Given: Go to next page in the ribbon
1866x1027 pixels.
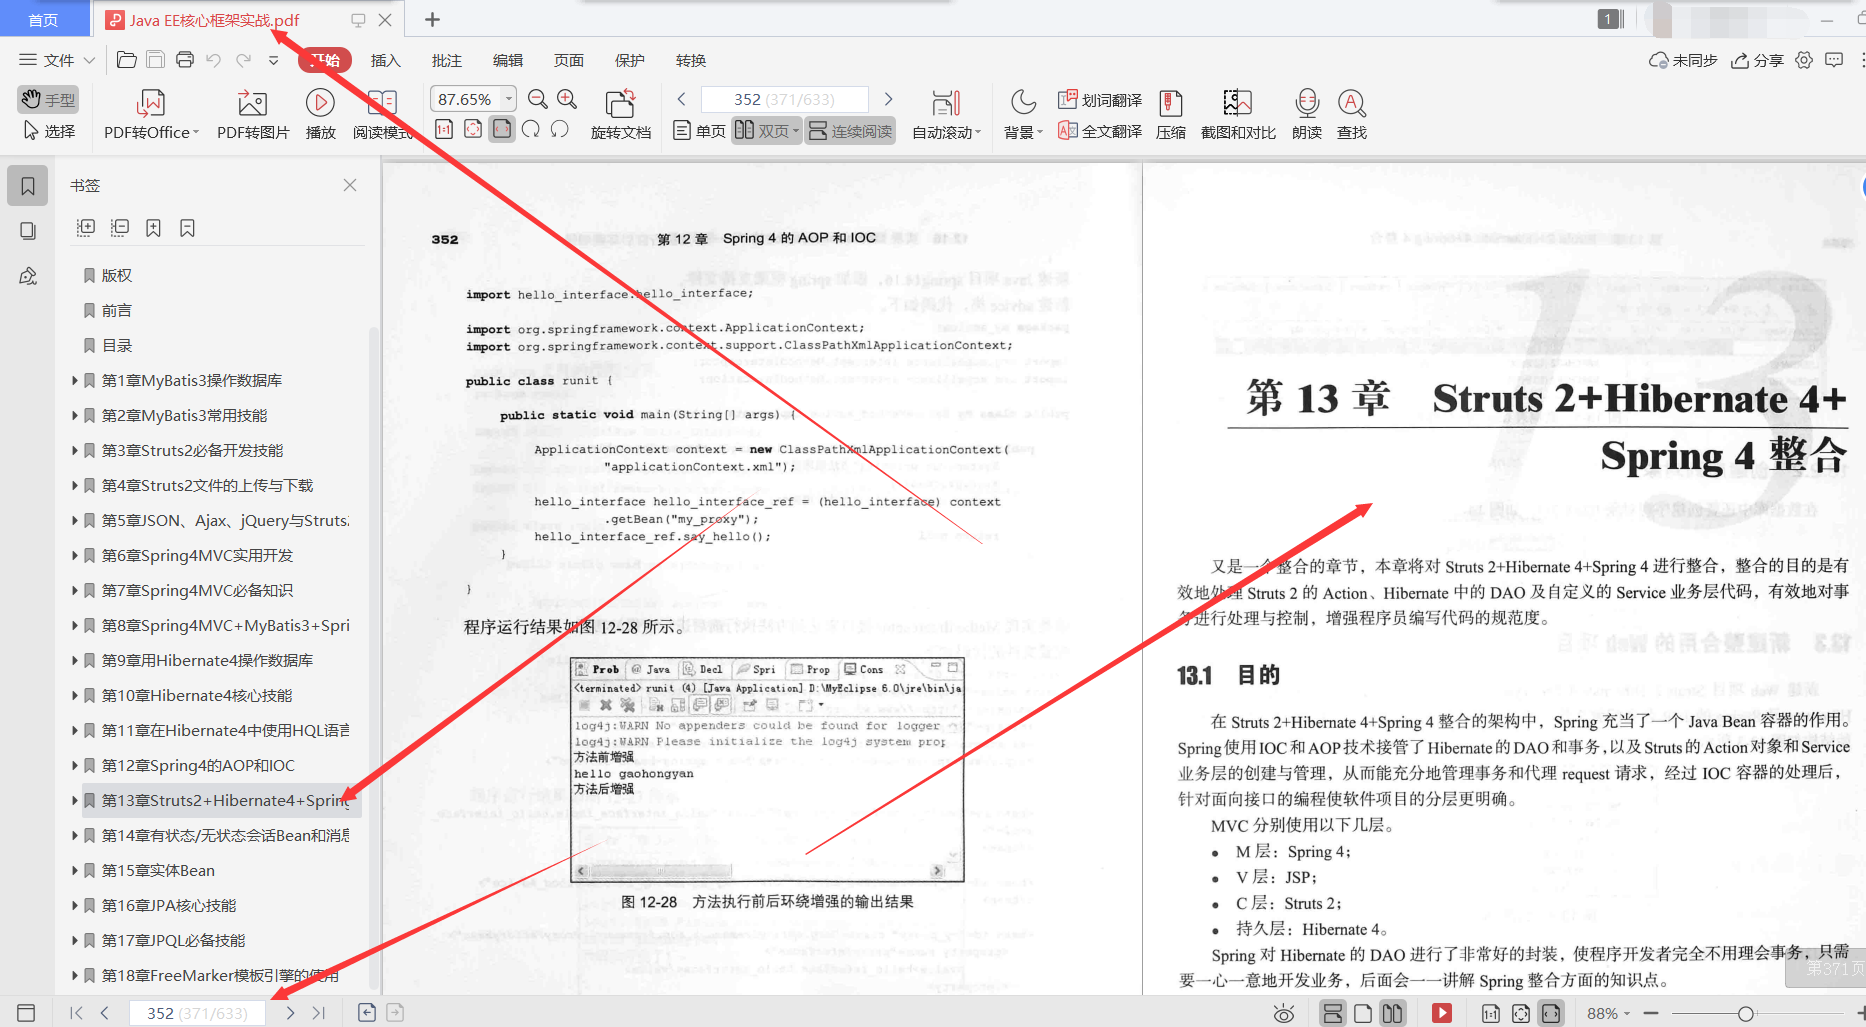Looking at the screenshot, I should (888, 99).
